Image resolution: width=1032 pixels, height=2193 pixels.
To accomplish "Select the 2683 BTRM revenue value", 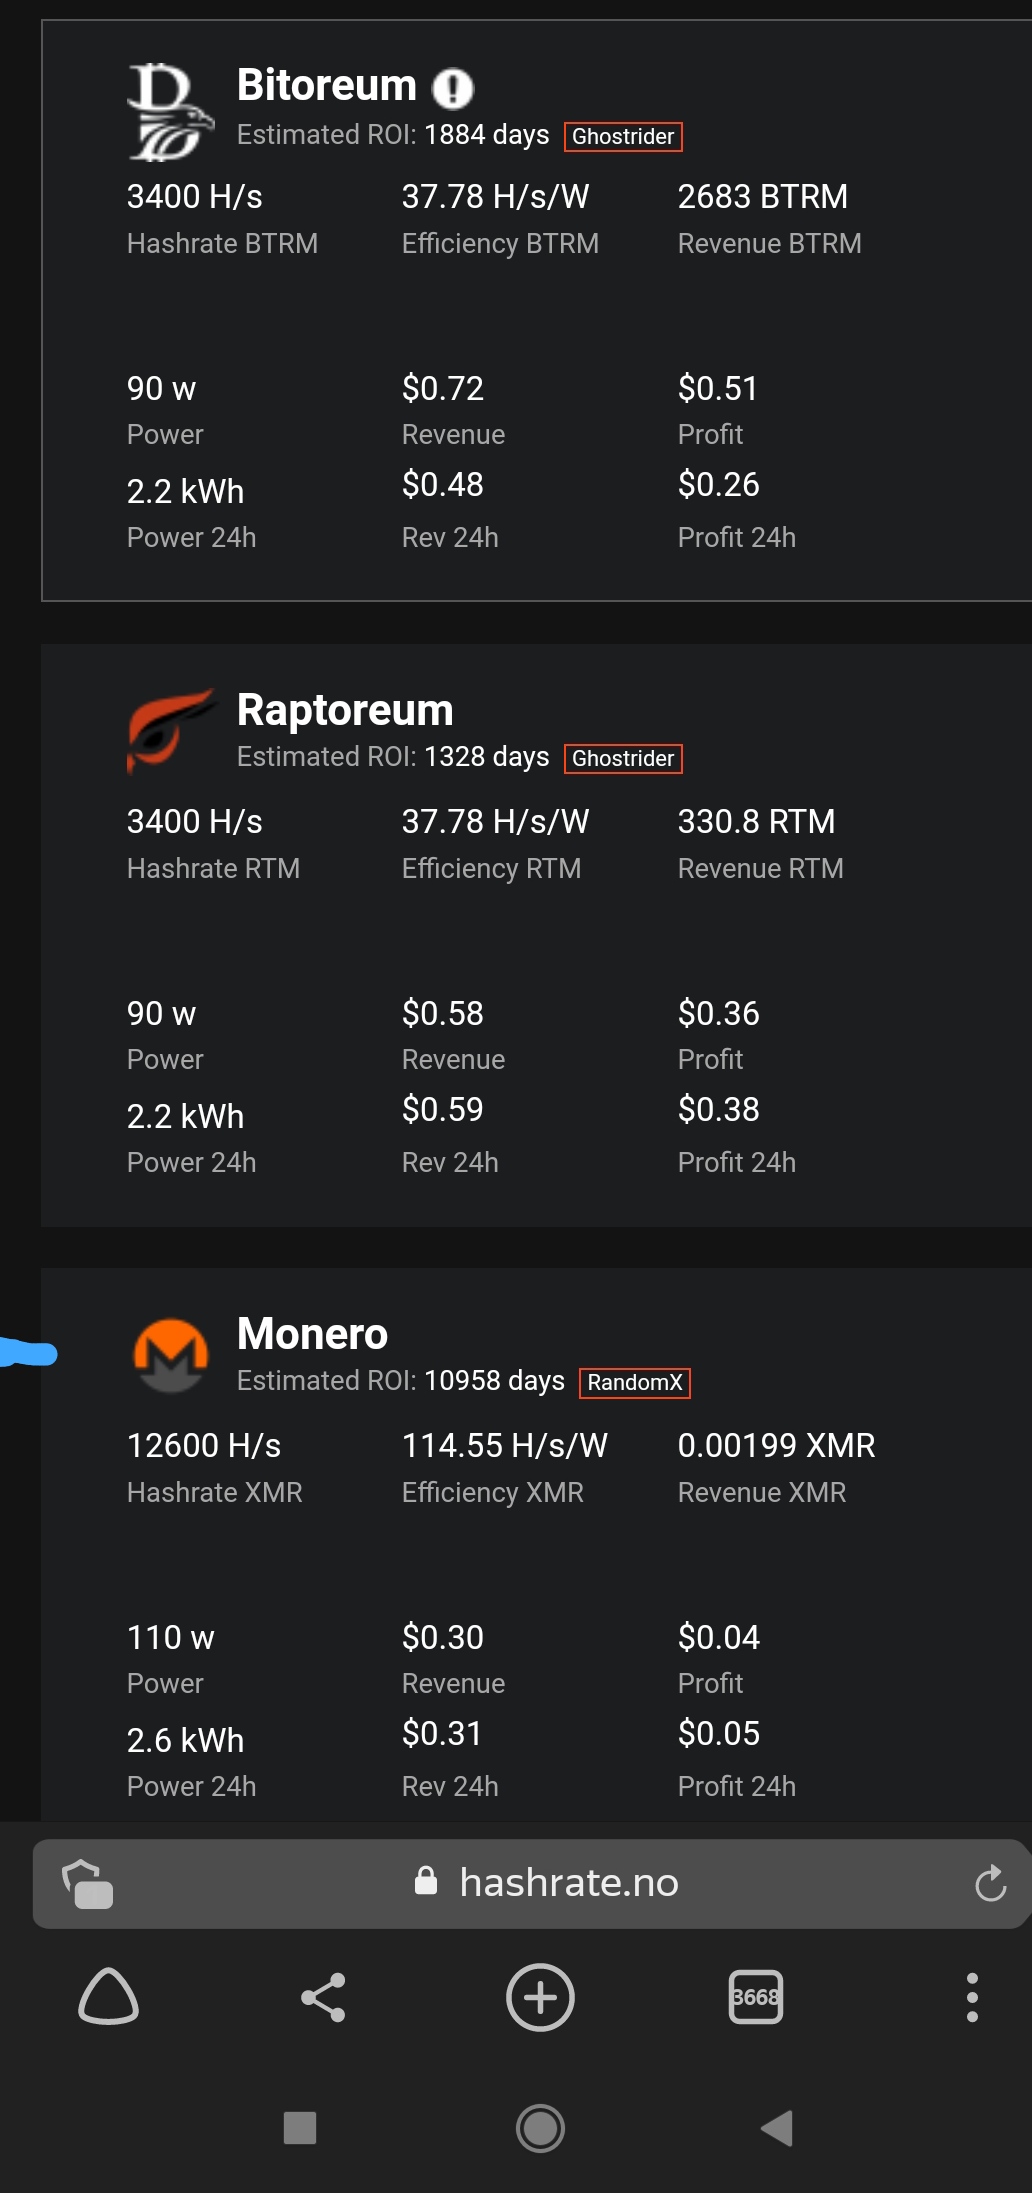I will (762, 197).
